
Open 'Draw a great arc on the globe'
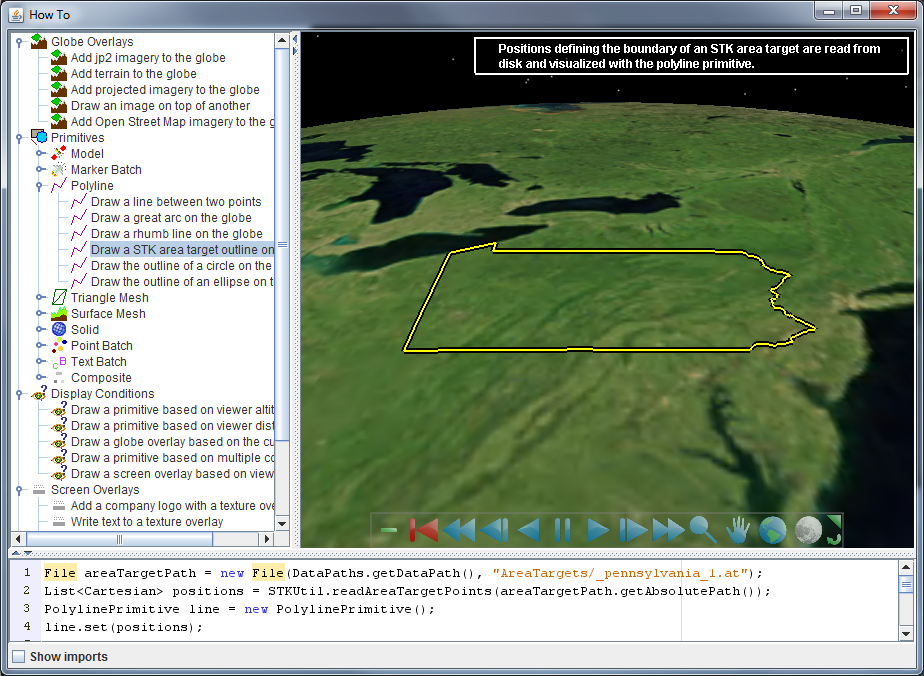tap(171, 217)
